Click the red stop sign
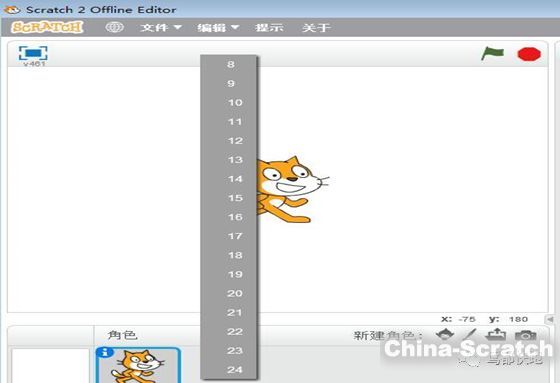The image size is (560, 383). pos(529,54)
